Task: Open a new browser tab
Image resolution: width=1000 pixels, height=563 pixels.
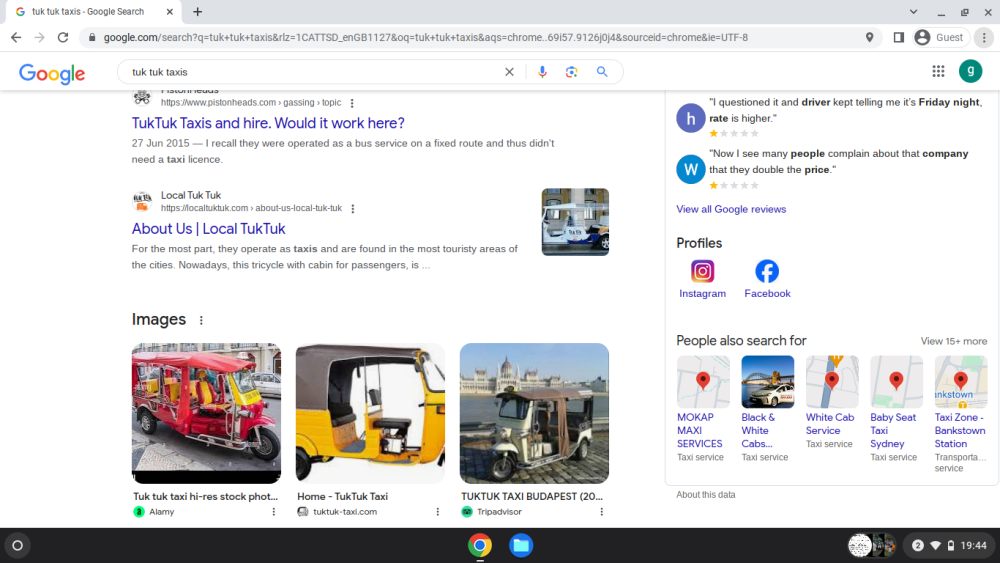Action: point(198,11)
